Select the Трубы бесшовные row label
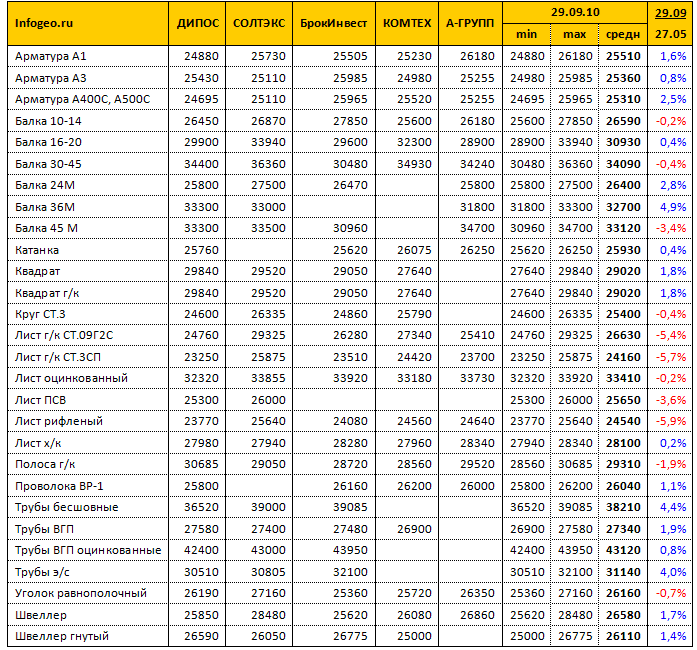The height and width of the screenshot is (650, 697). tap(67, 507)
